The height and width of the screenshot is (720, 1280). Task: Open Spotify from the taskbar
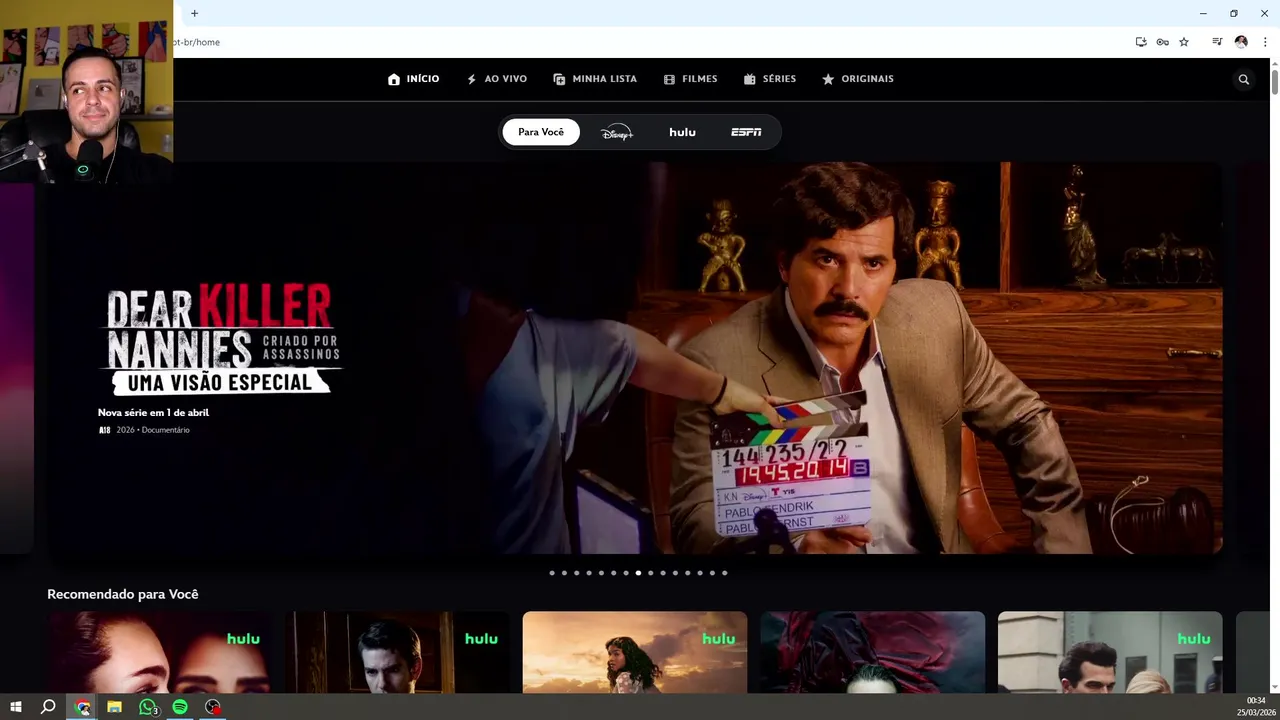[180, 707]
